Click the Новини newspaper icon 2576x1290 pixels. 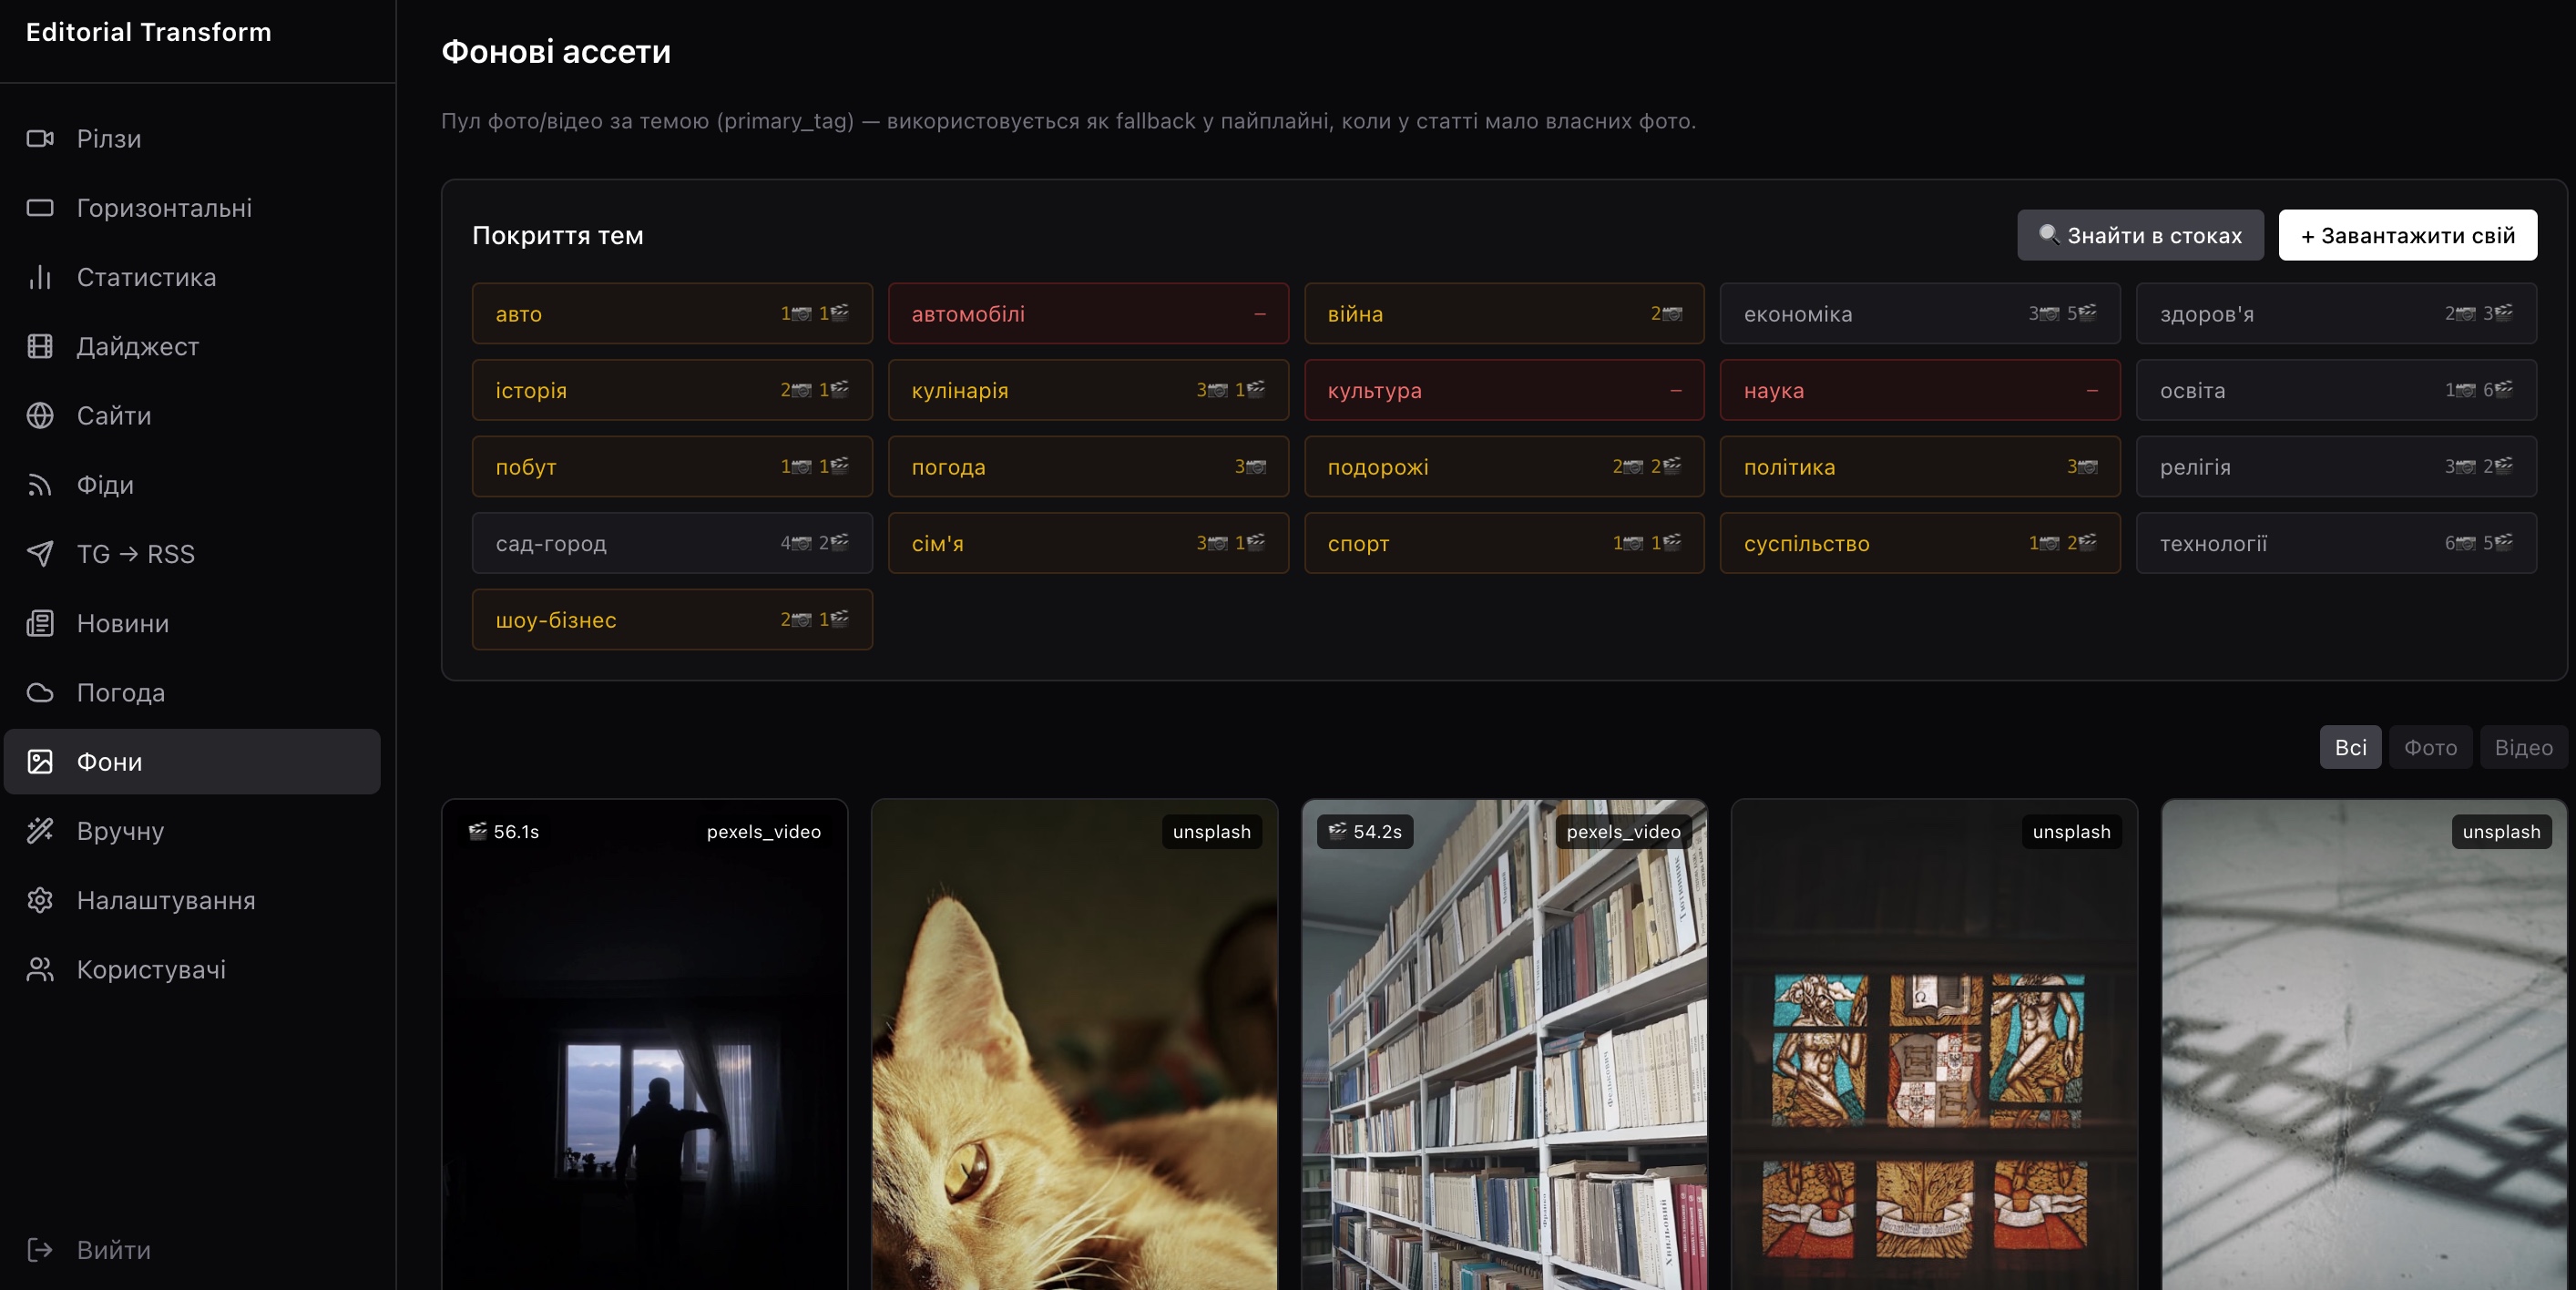pos(40,623)
